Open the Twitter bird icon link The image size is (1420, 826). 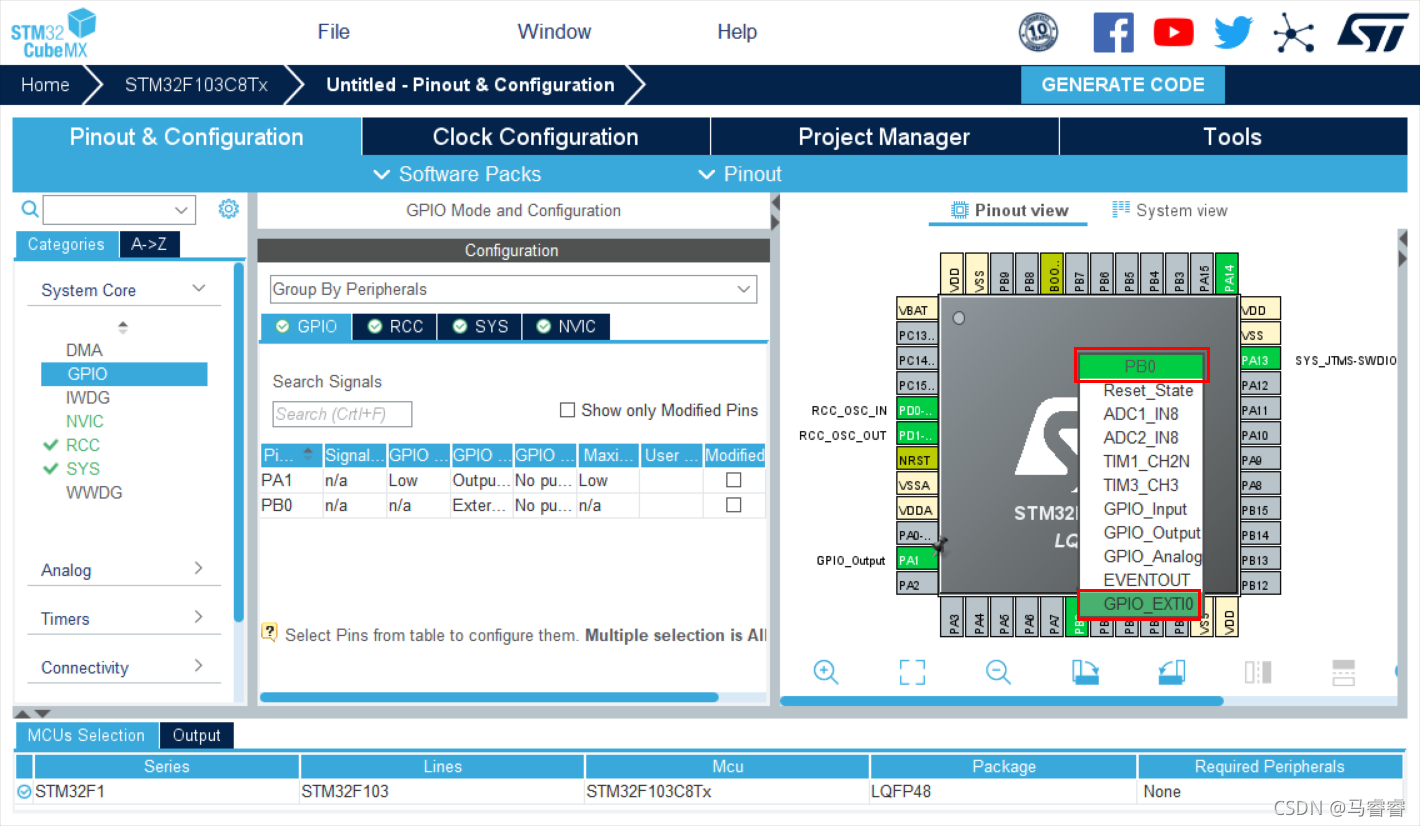pyautogui.click(x=1234, y=32)
